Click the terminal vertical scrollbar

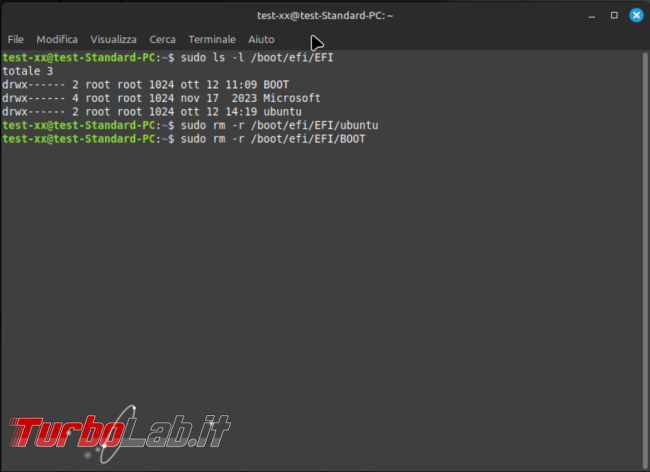point(645,259)
